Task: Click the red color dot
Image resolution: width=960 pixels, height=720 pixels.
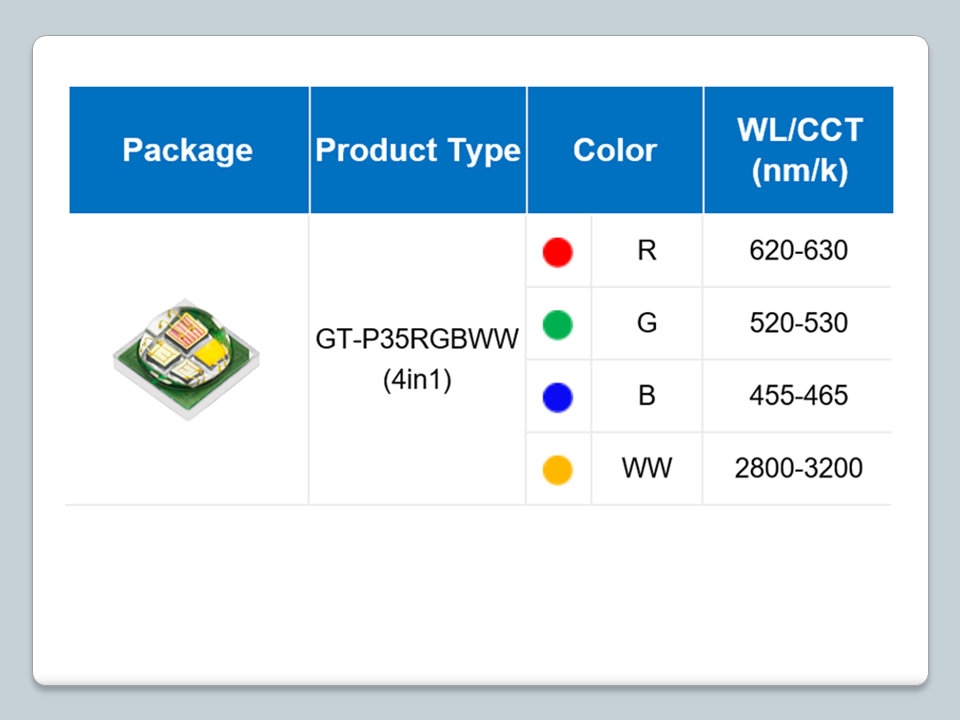Action: pos(557,252)
